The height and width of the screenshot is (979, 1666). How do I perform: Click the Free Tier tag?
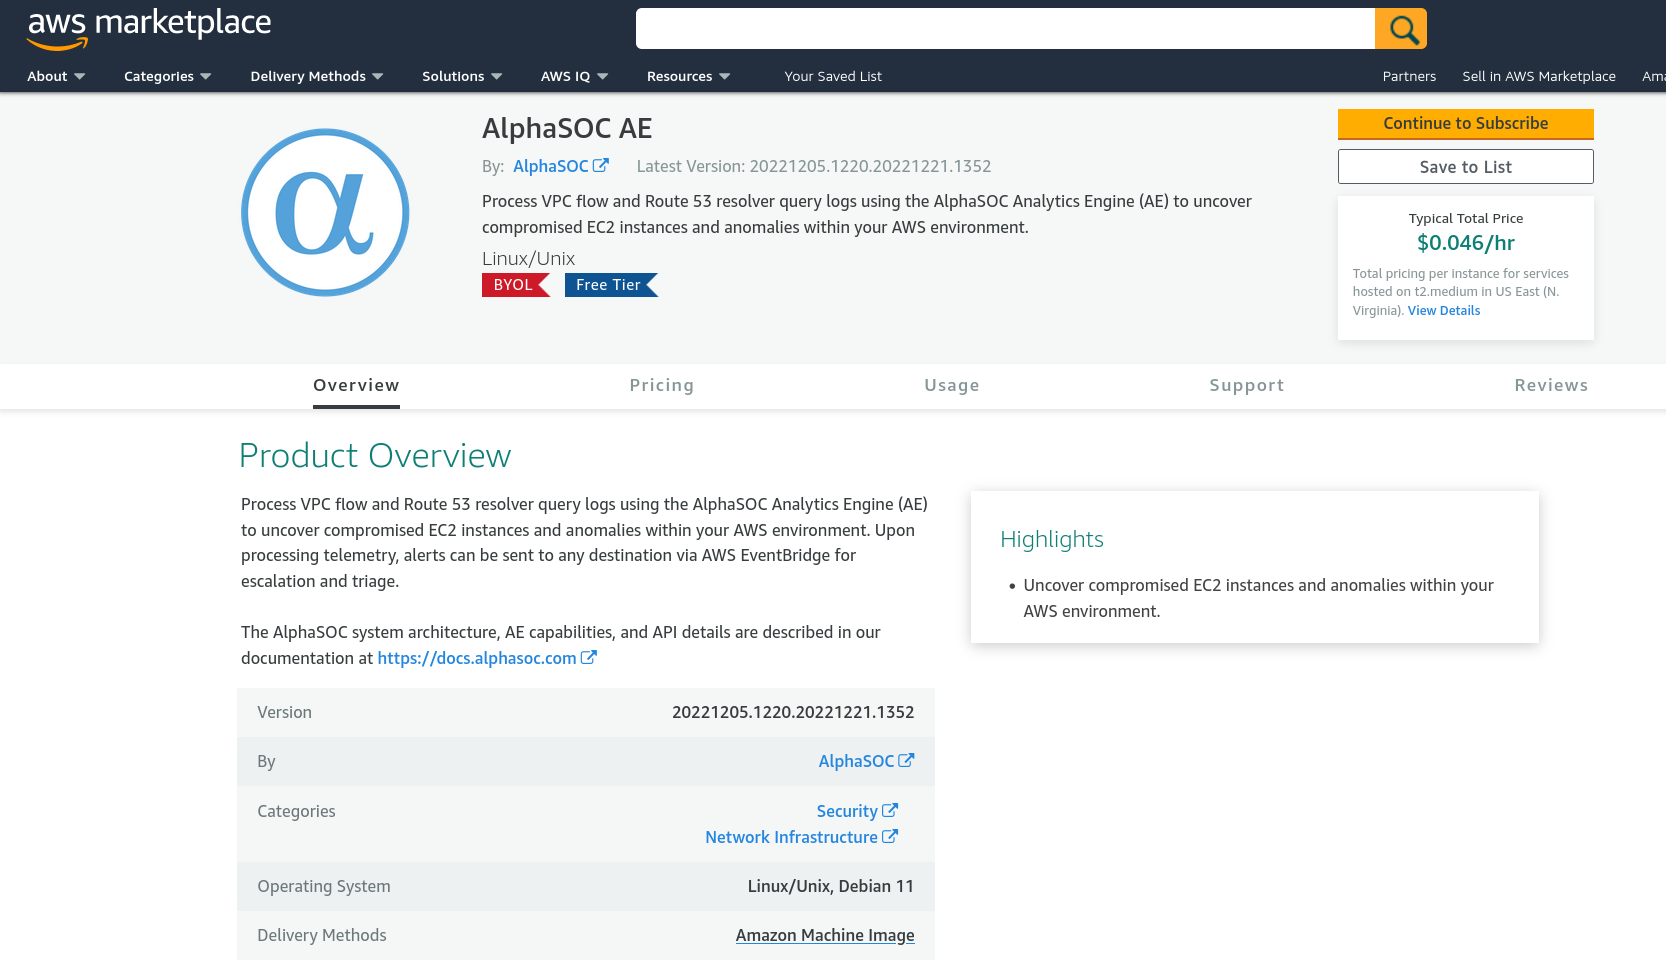[611, 285]
